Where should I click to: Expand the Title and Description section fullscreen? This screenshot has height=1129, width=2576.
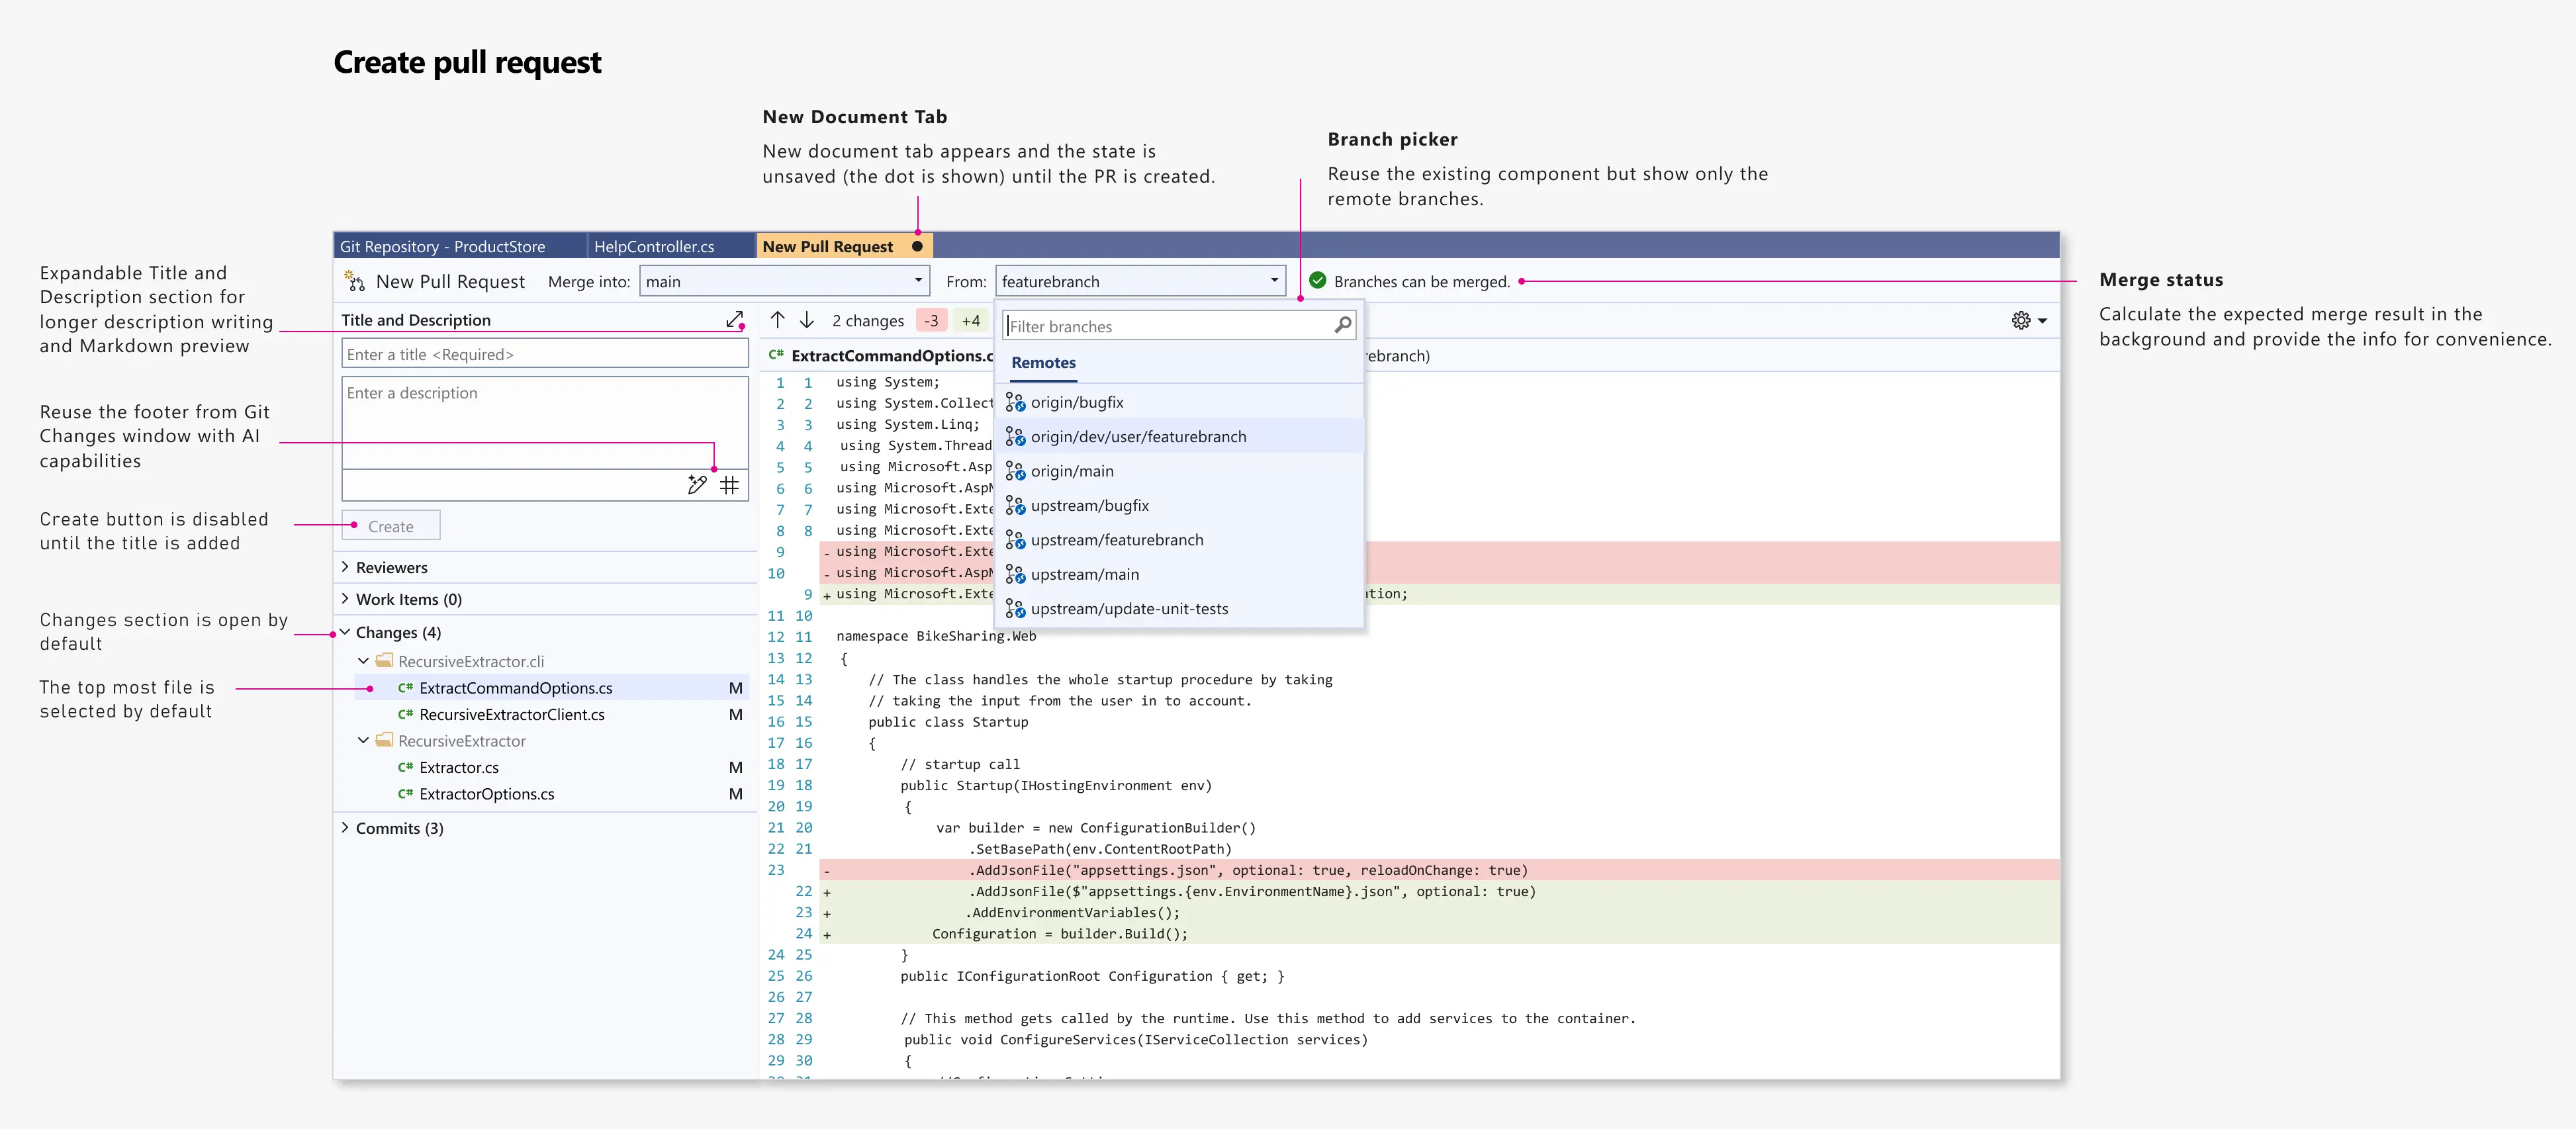tap(736, 319)
